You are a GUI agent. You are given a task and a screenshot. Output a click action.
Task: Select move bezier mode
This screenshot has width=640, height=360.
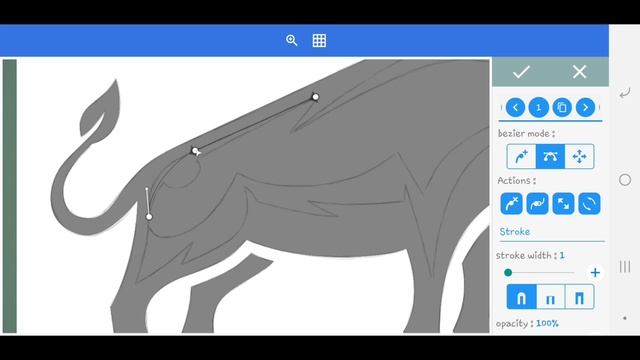pyautogui.click(x=580, y=156)
